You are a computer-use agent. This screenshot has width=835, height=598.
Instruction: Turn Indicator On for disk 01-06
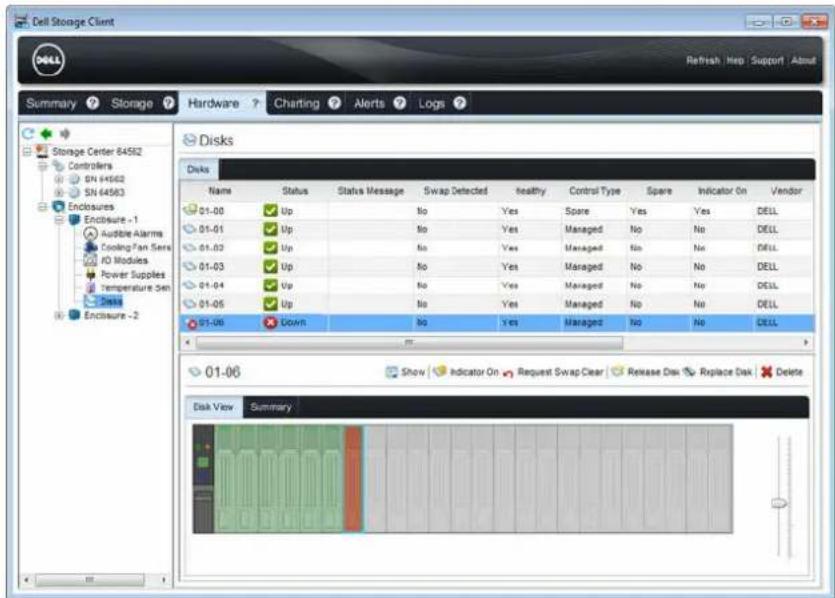pyautogui.click(x=466, y=372)
